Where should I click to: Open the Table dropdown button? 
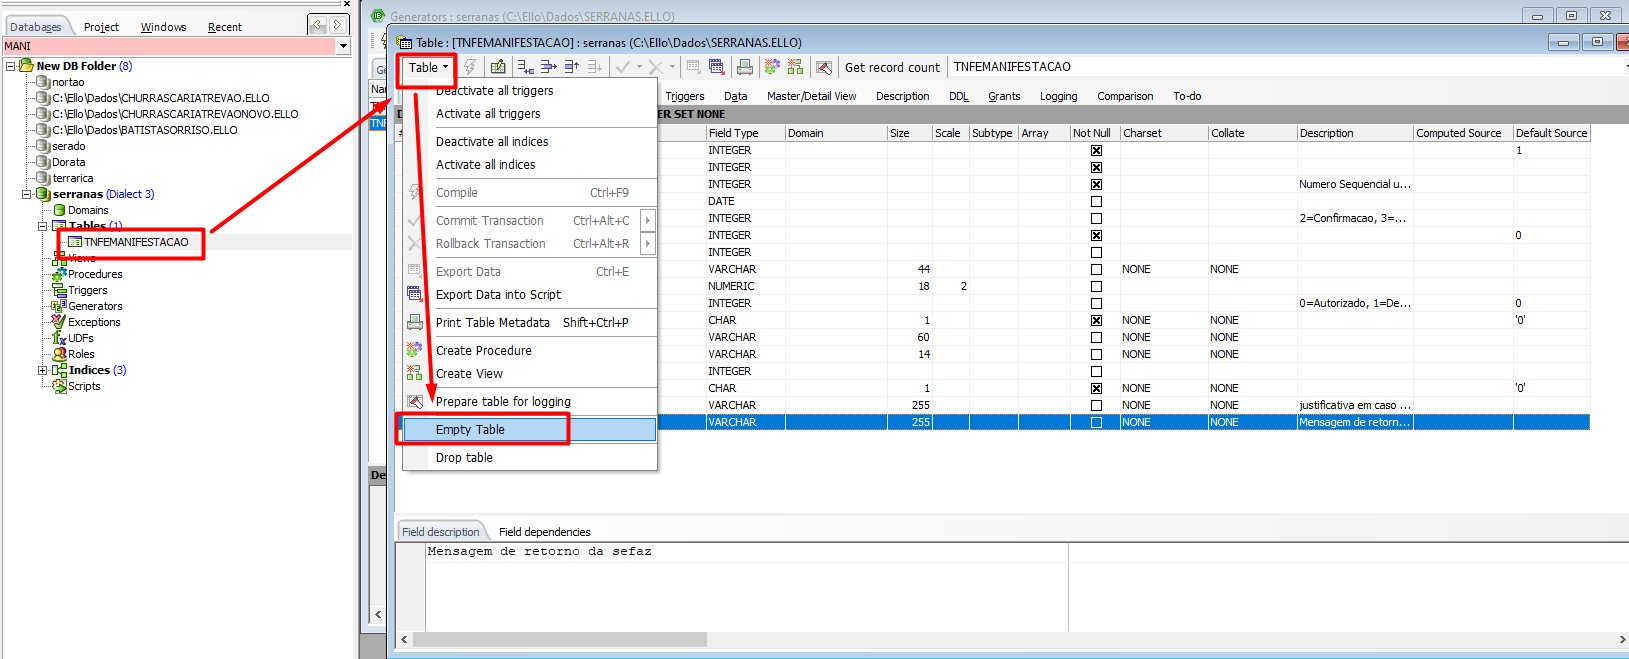coord(427,68)
